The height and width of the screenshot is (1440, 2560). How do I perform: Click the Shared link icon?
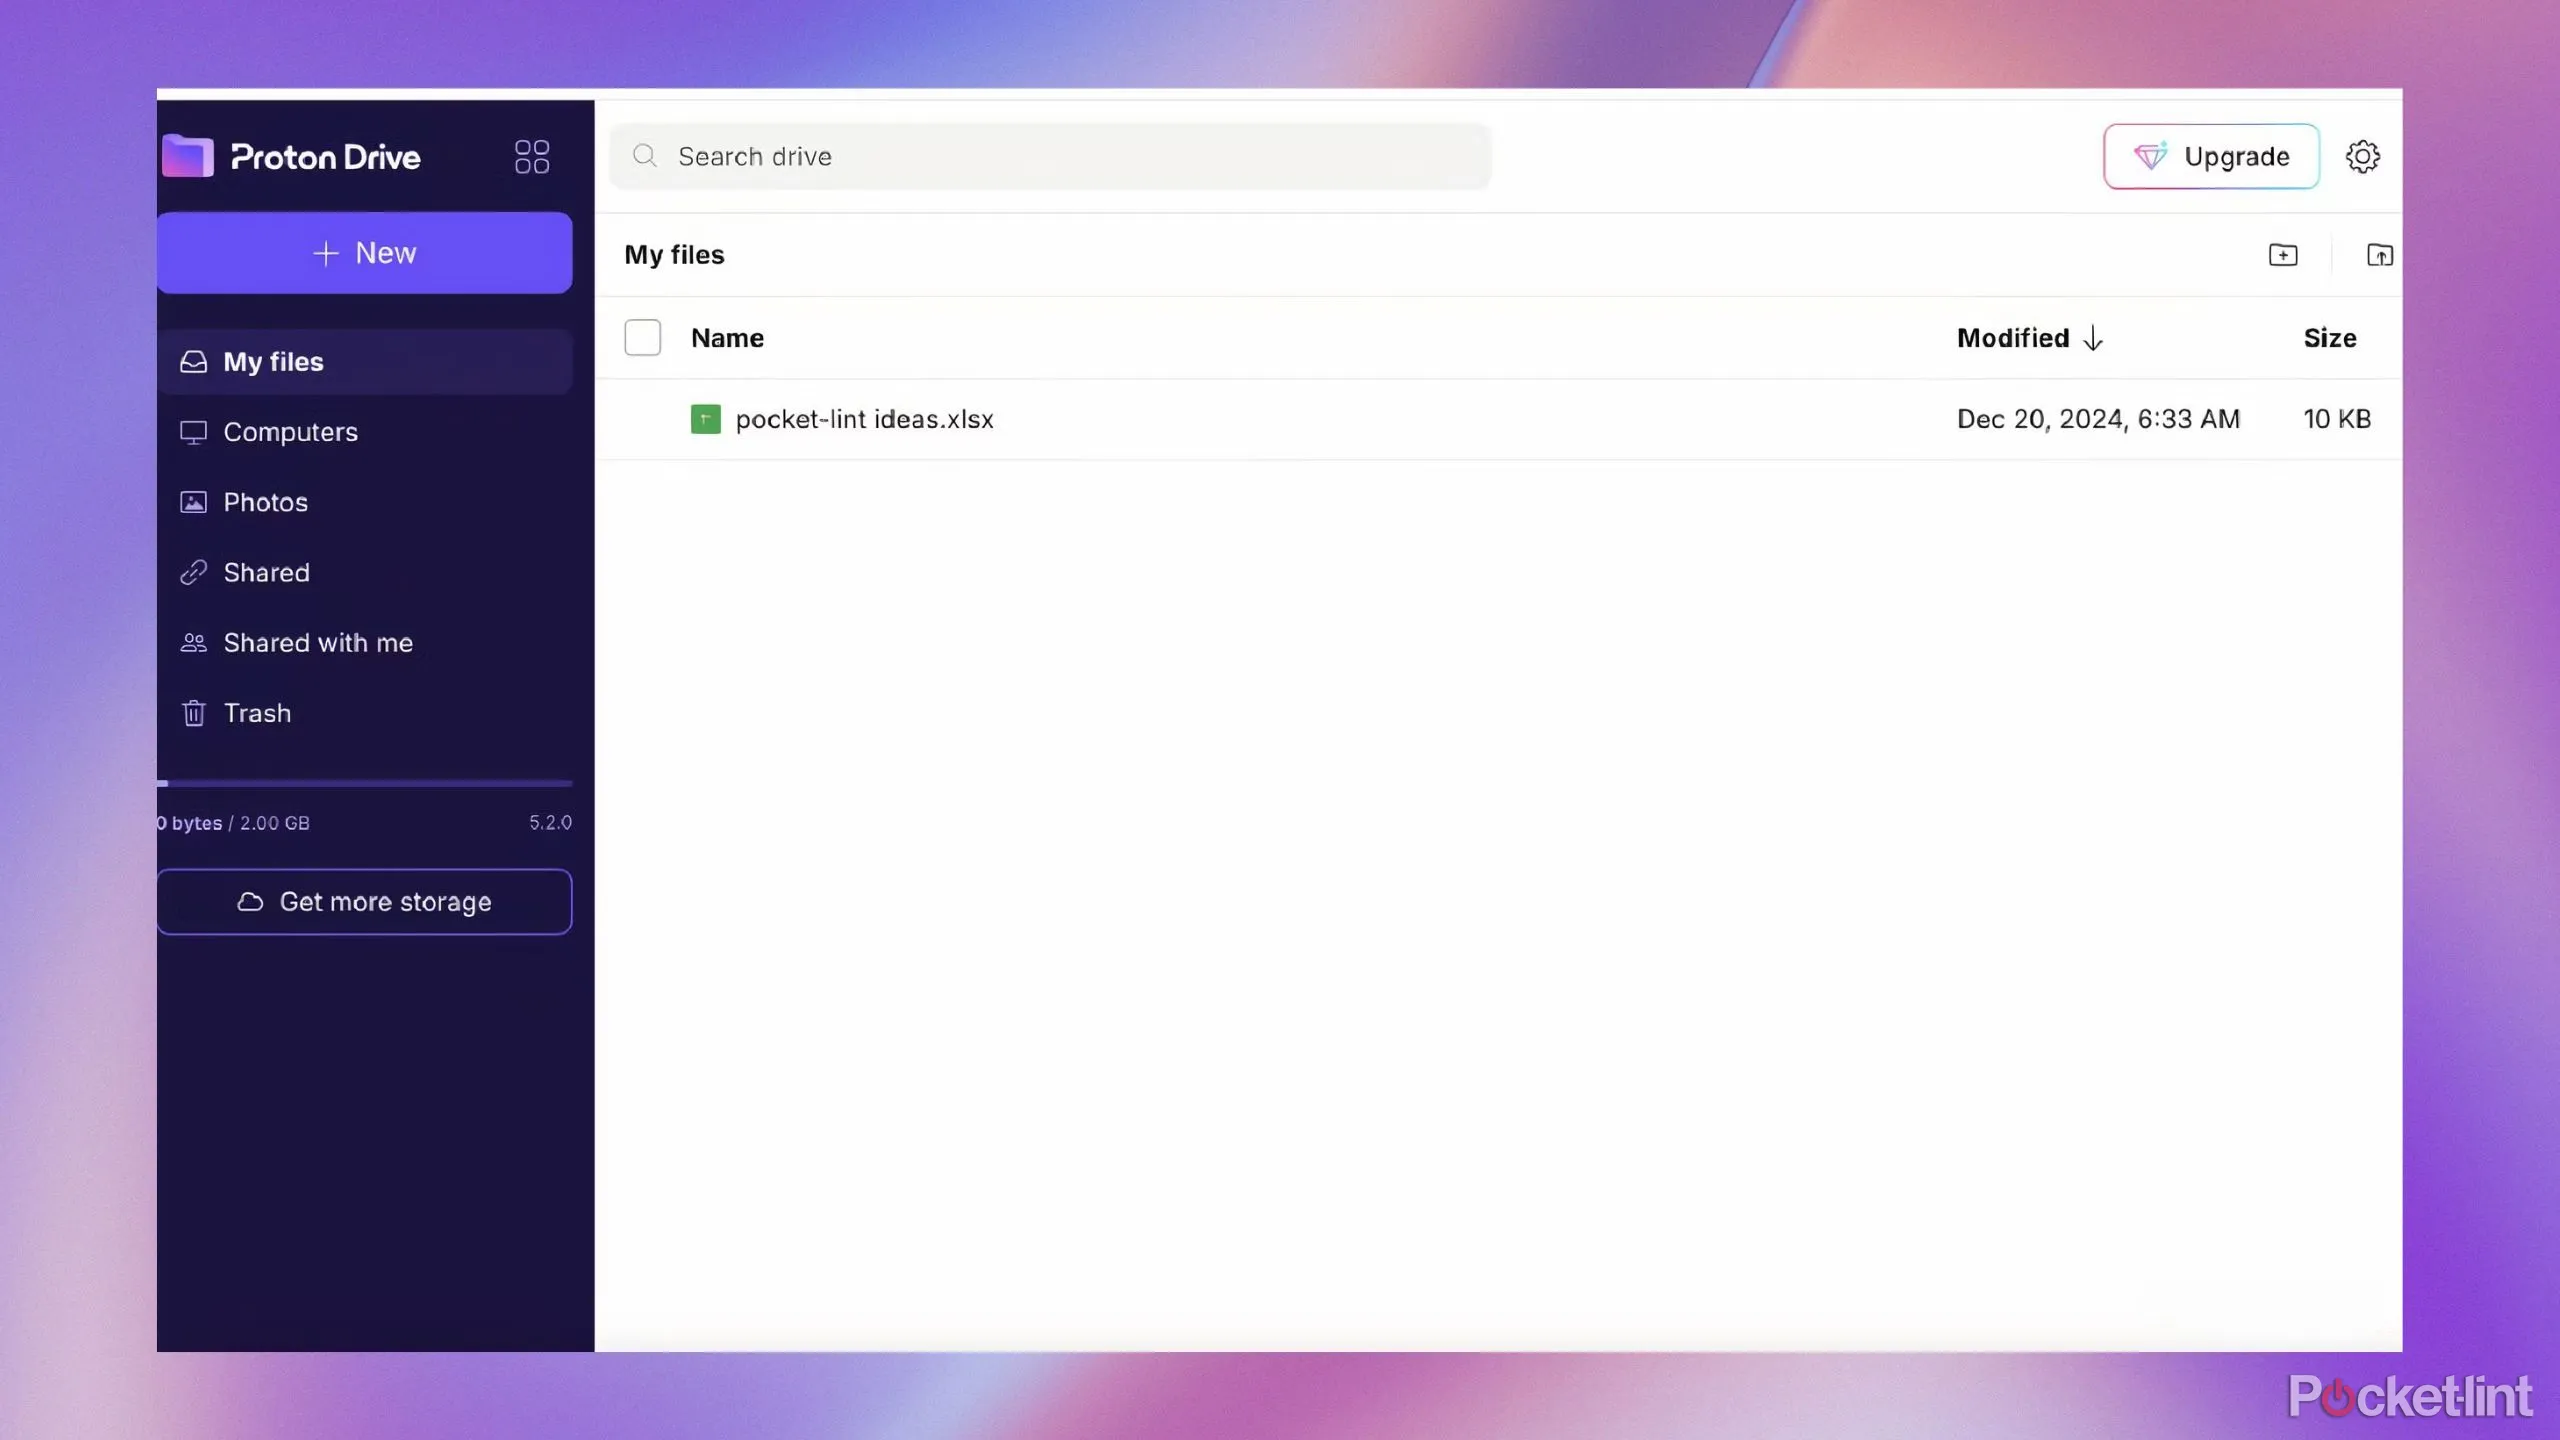pos(192,571)
